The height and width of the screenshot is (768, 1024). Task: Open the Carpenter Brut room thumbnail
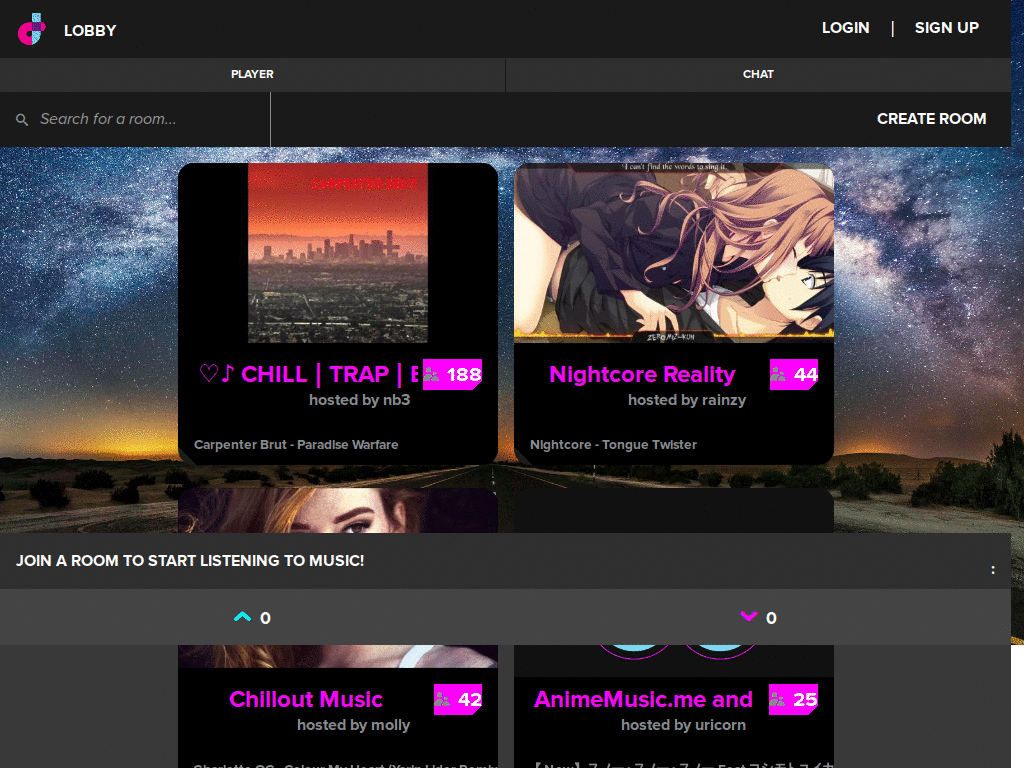tap(338, 253)
